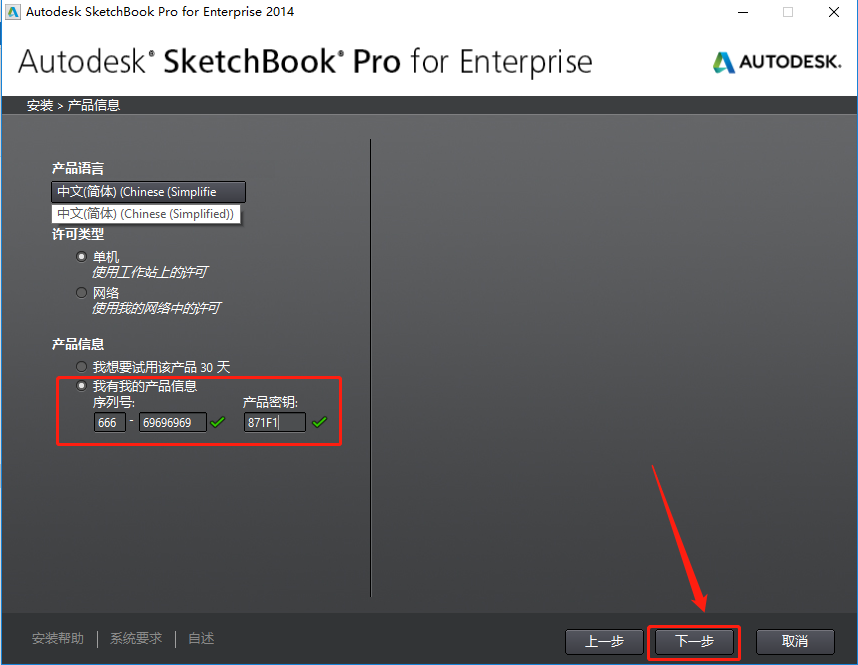Click the 产品密钥 label
Image resolution: width=858 pixels, height=665 pixels.
click(x=270, y=402)
